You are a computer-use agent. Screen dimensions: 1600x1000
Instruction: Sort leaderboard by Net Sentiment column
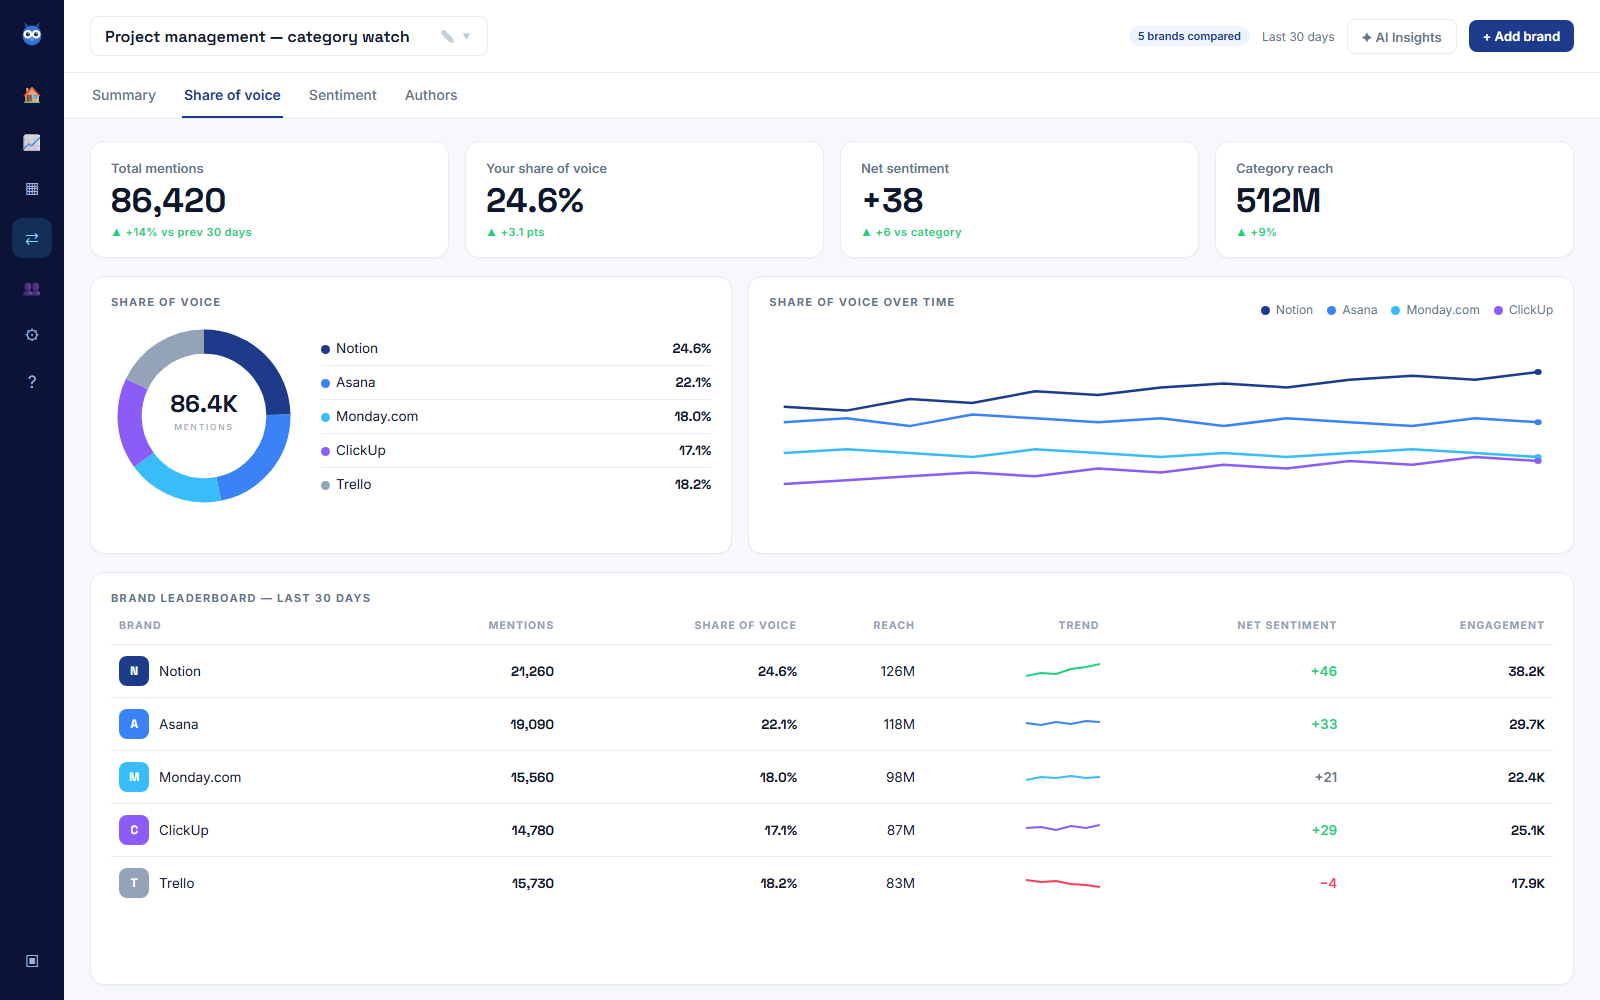(1287, 625)
